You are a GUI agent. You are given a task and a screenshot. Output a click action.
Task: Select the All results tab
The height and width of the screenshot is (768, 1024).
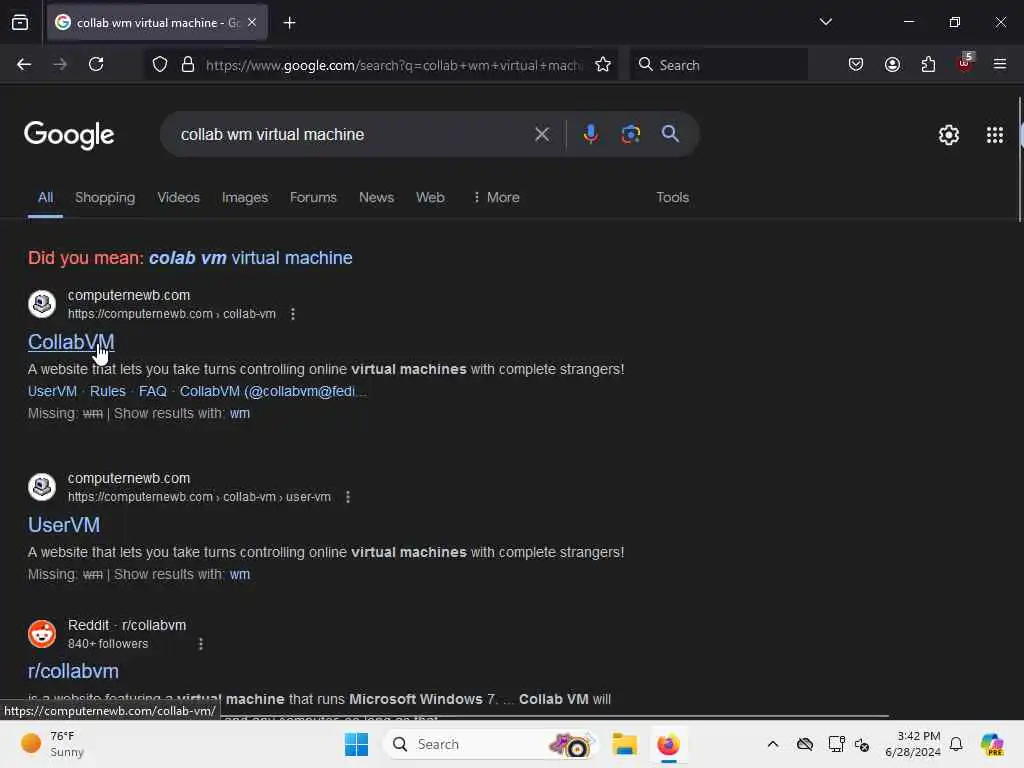[45, 198]
